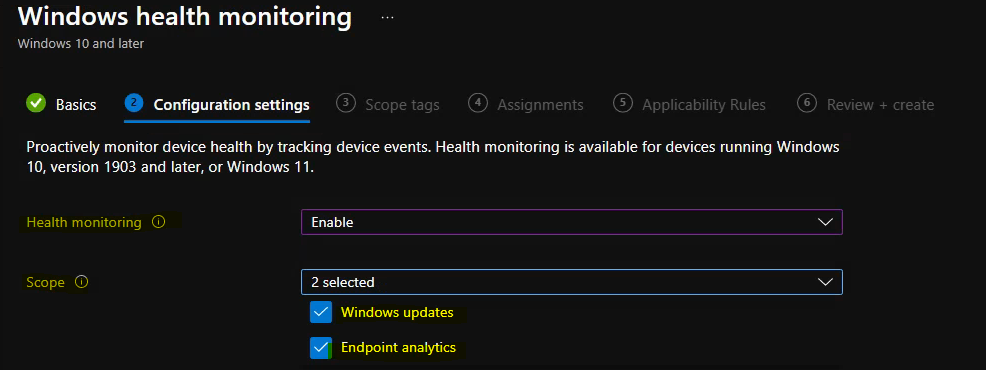Switch to the Scope tags tab
Image resolution: width=986 pixels, height=370 pixels.
tap(402, 104)
